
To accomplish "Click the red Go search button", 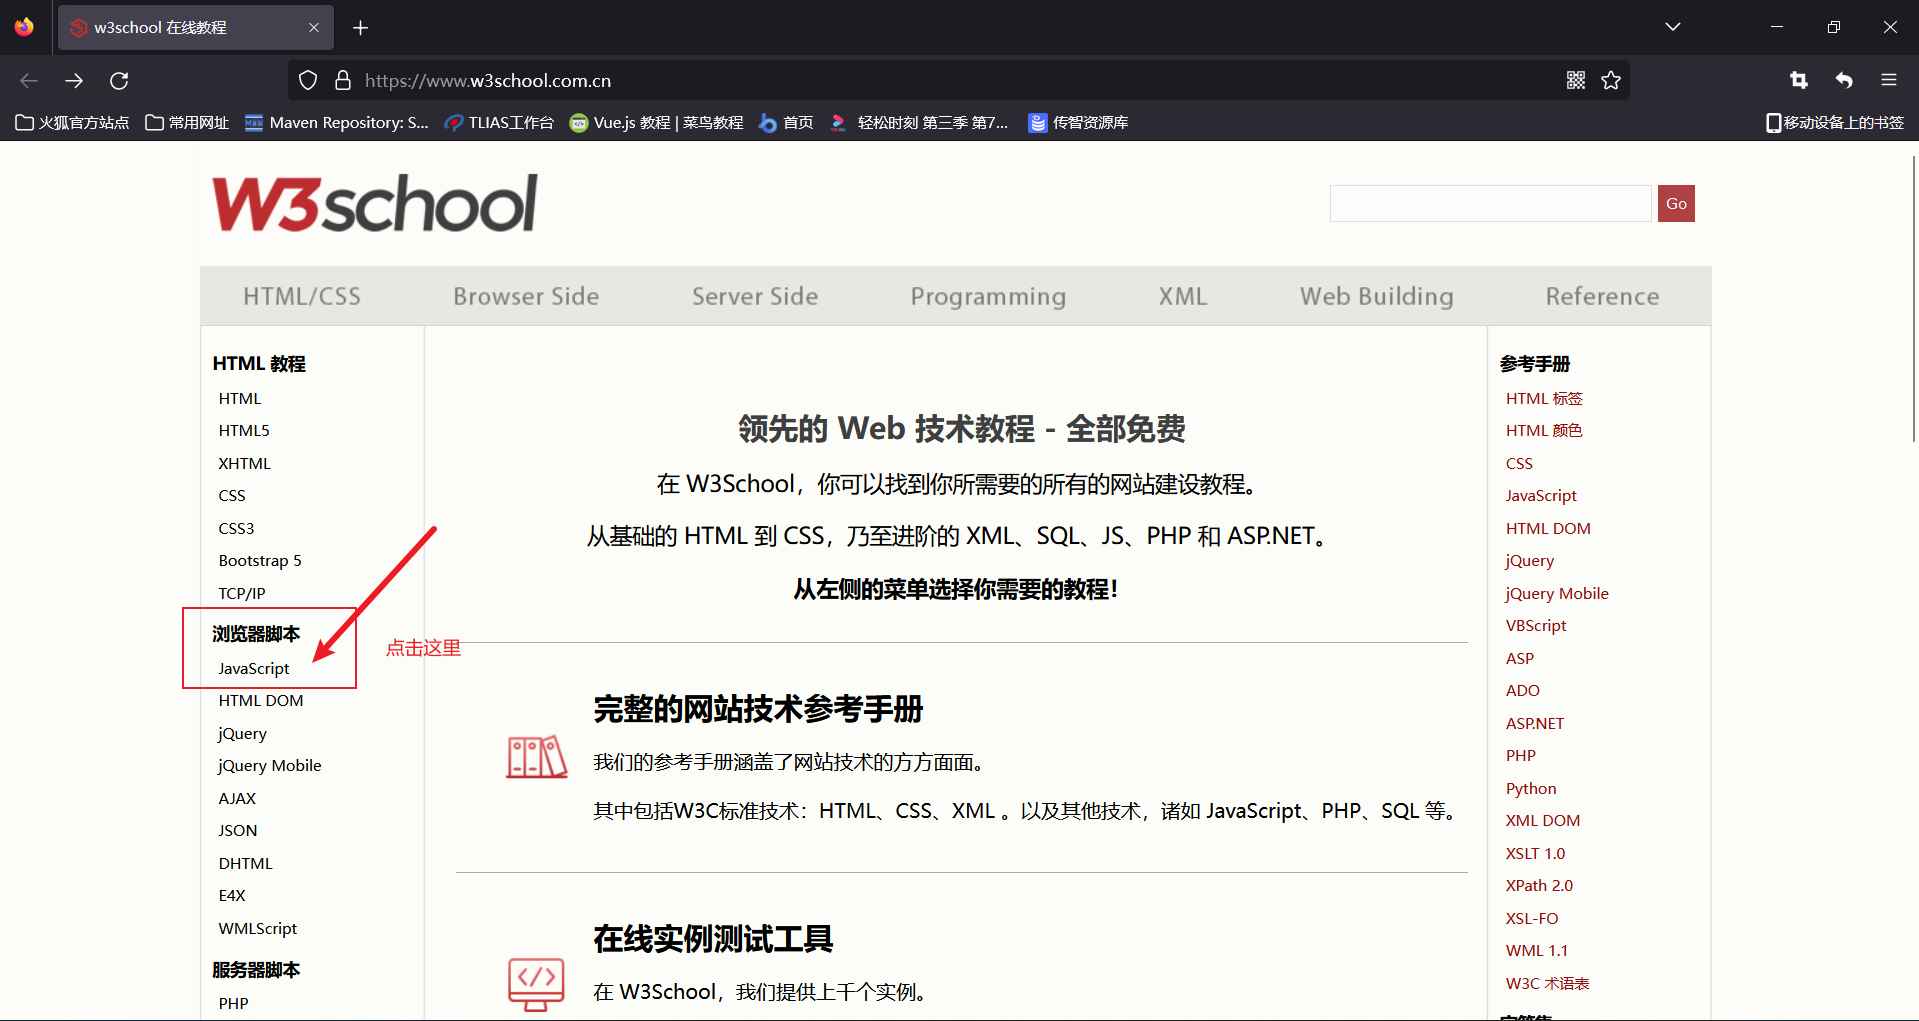I will click(1676, 204).
